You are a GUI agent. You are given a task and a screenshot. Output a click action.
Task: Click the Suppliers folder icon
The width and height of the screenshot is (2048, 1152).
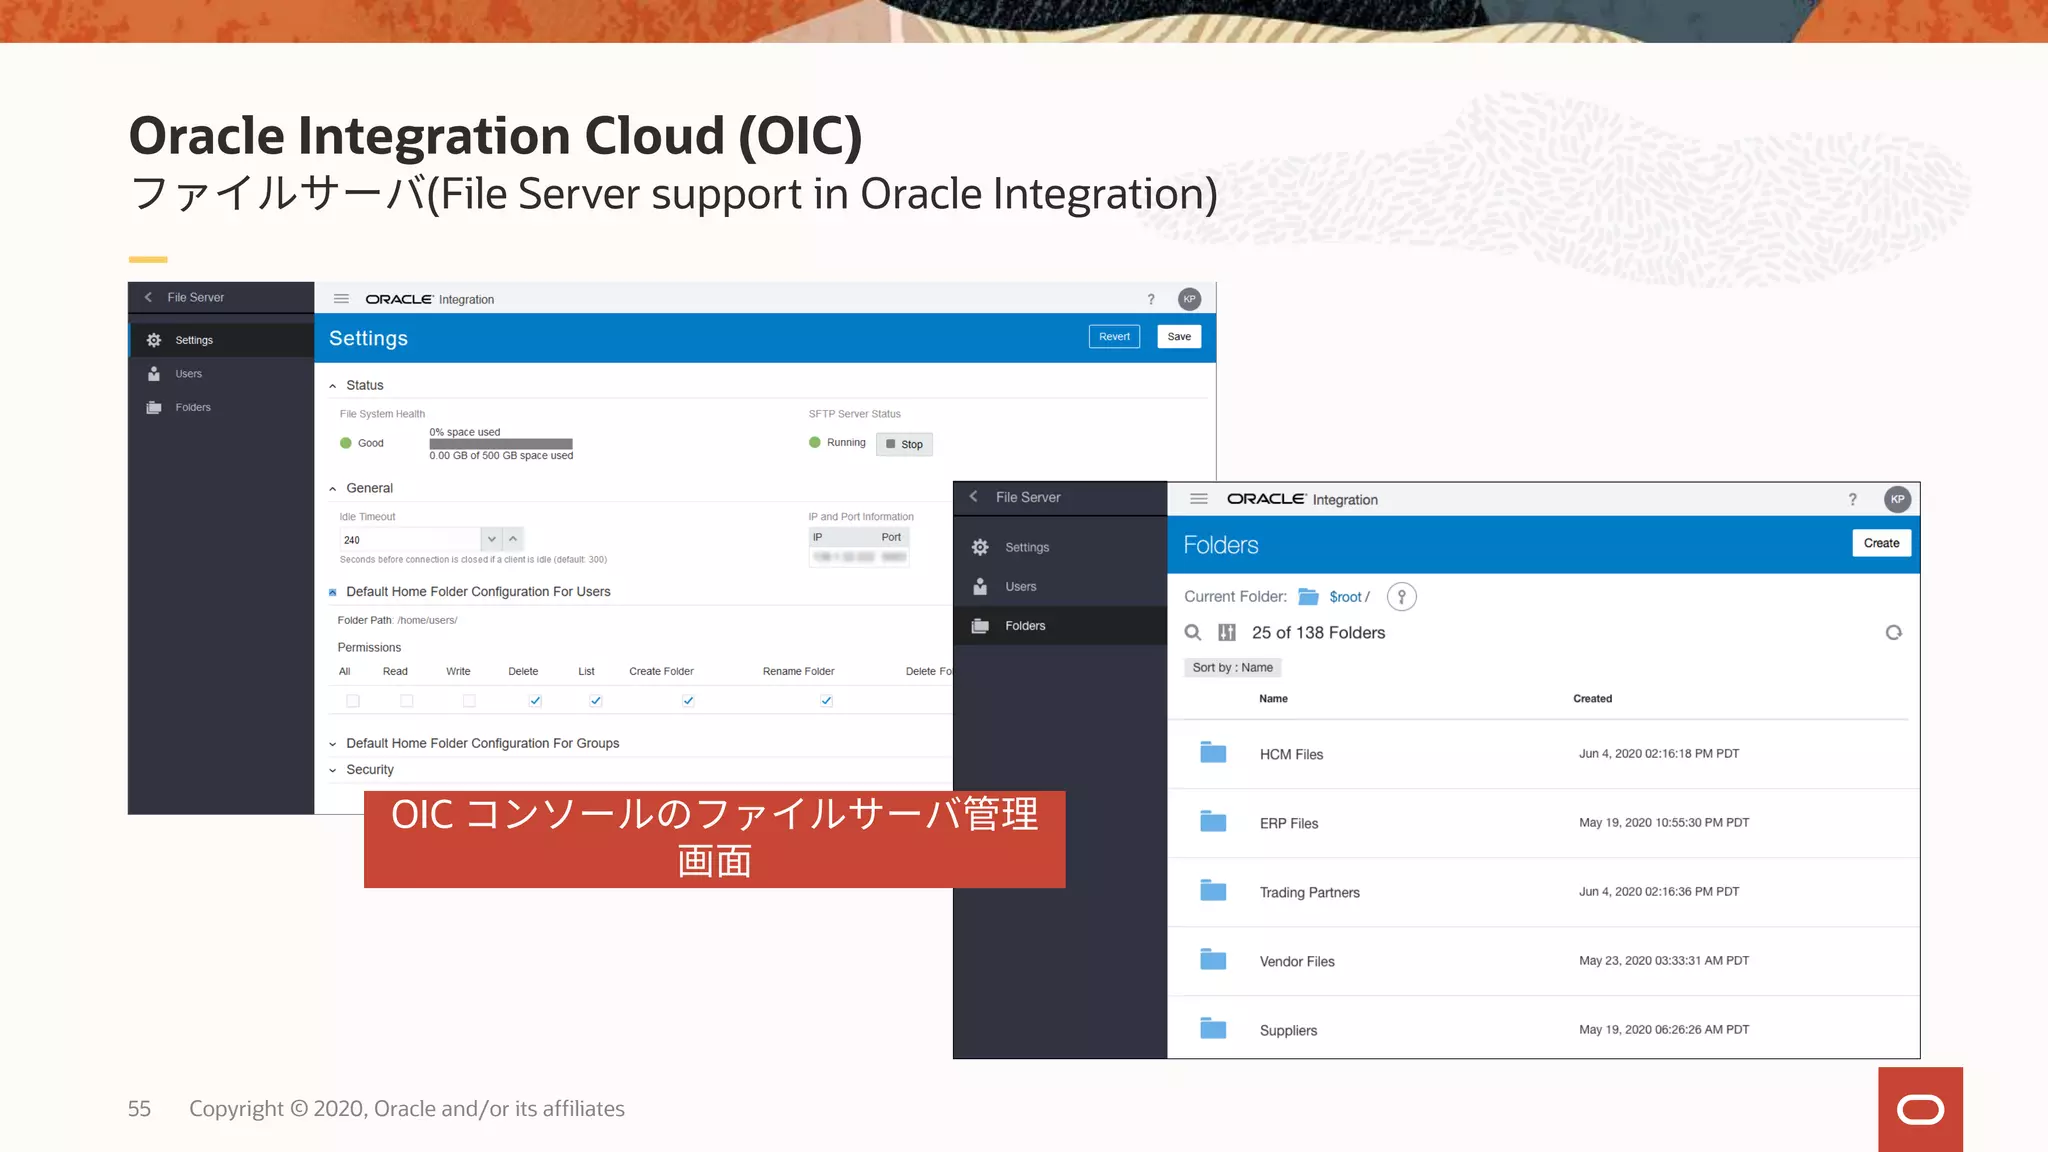[x=1213, y=1029]
